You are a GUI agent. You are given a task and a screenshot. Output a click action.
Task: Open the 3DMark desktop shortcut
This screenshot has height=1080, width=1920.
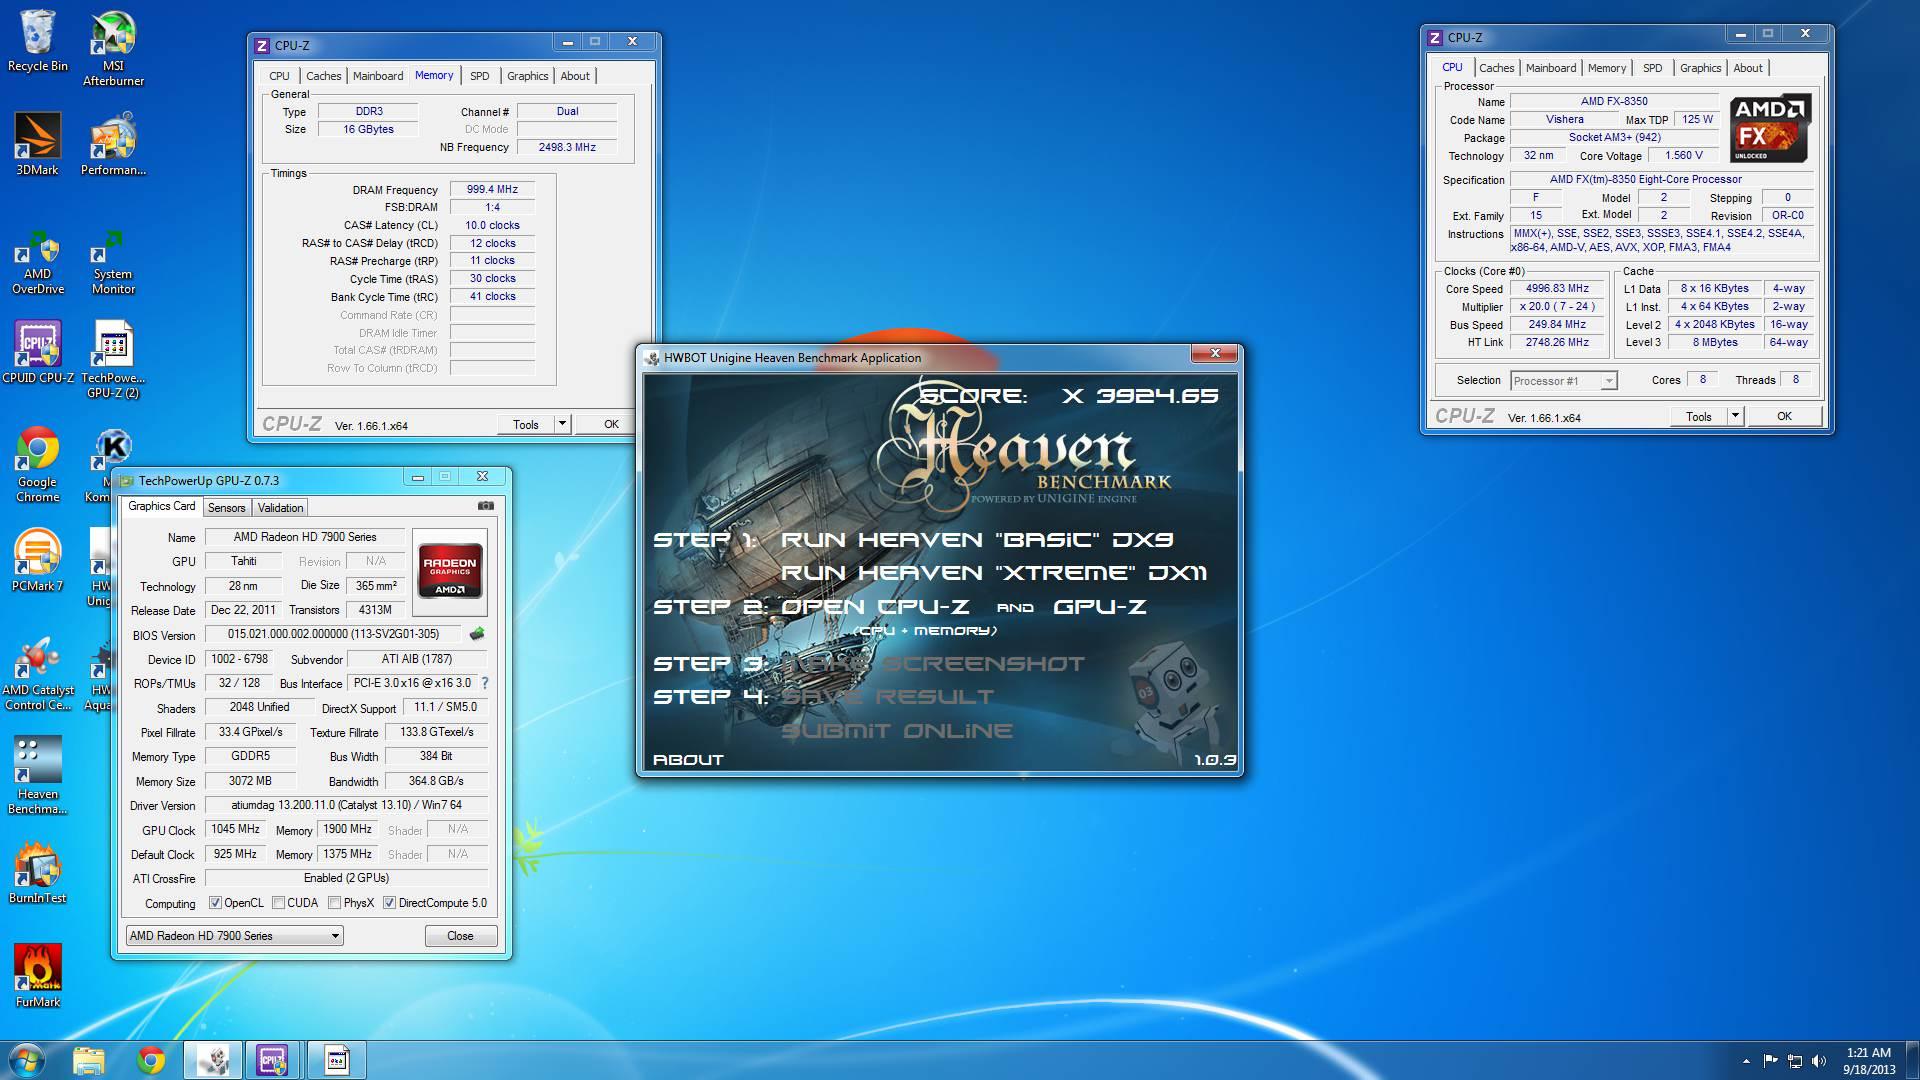tap(37, 145)
